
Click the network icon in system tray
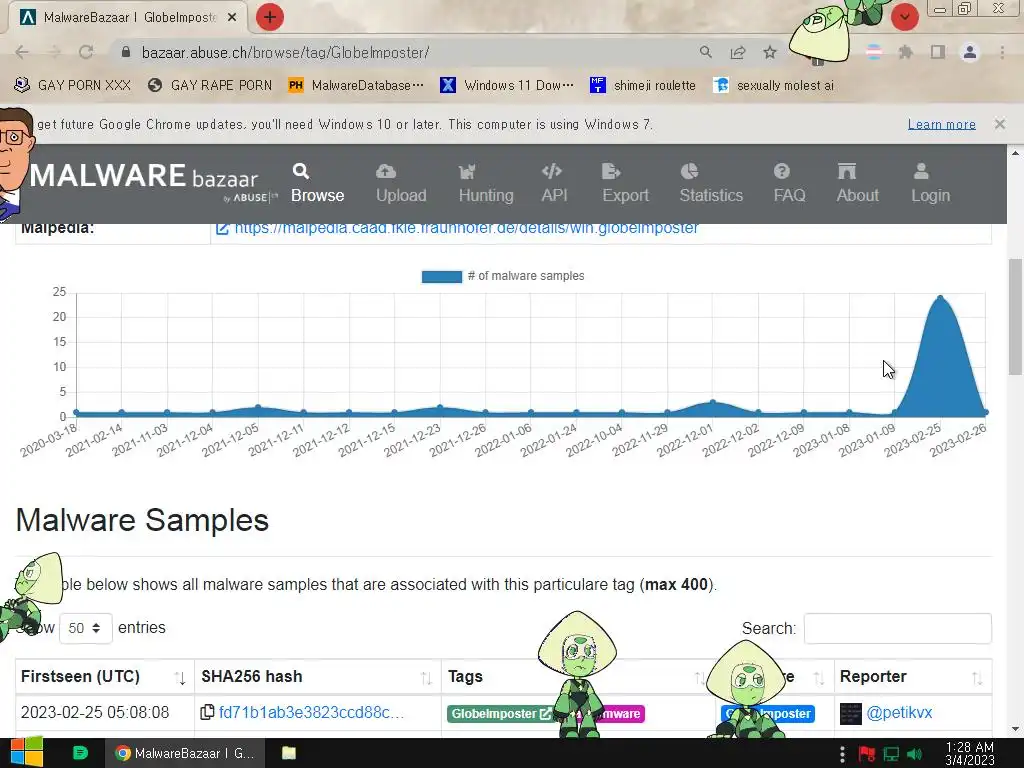click(891, 754)
